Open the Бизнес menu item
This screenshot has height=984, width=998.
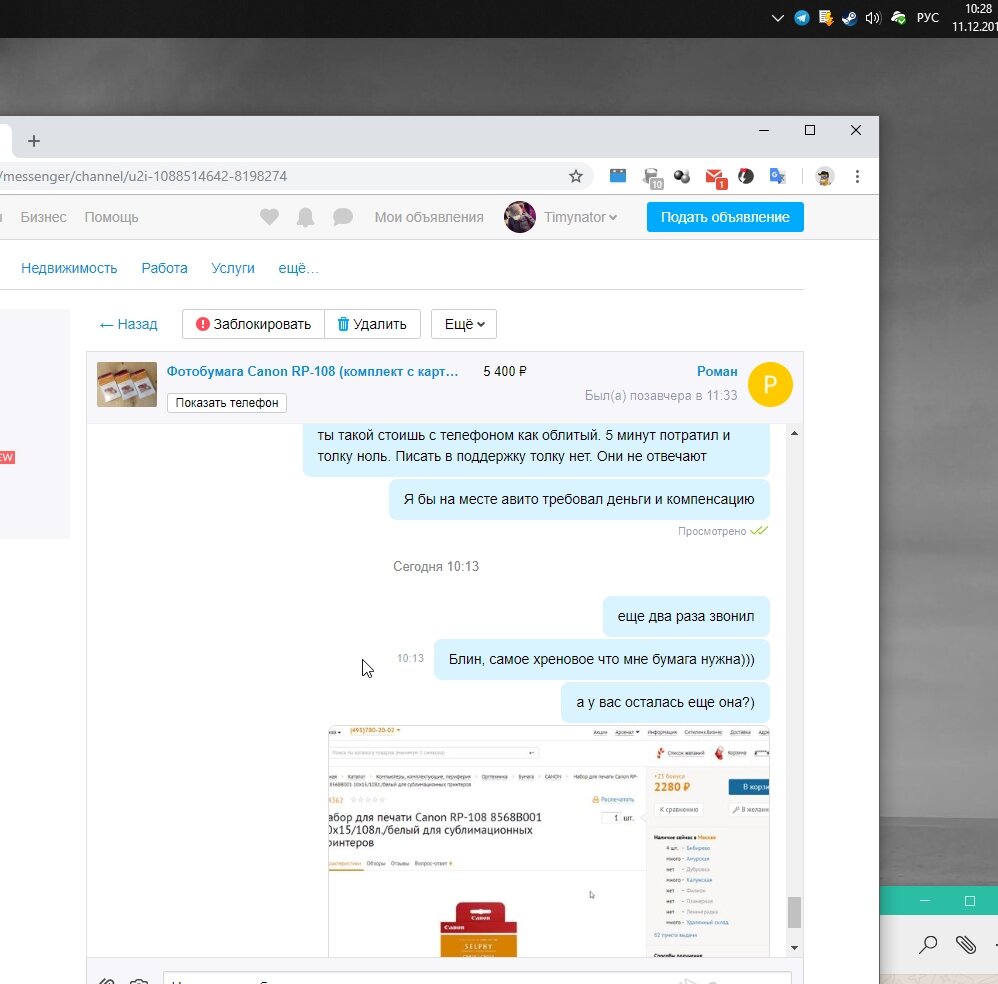[43, 217]
